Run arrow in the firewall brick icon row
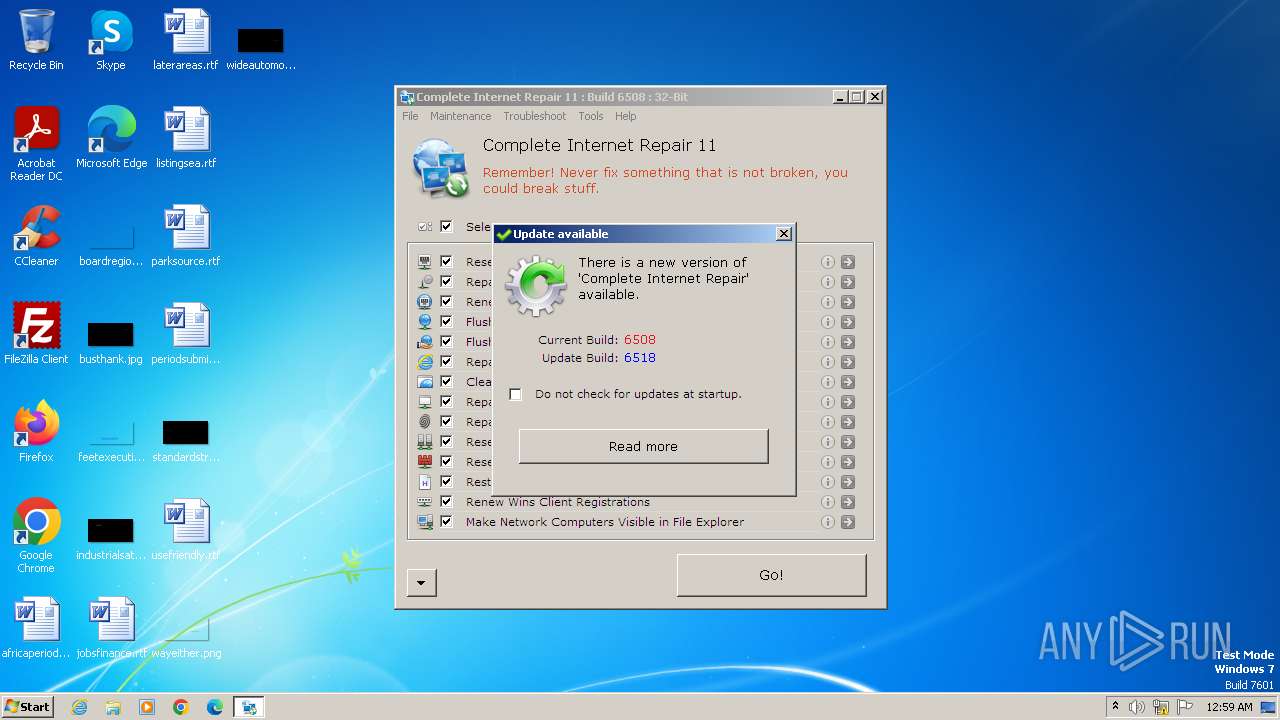This screenshot has height=720, width=1280. pyautogui.click(x=848, y=462)
